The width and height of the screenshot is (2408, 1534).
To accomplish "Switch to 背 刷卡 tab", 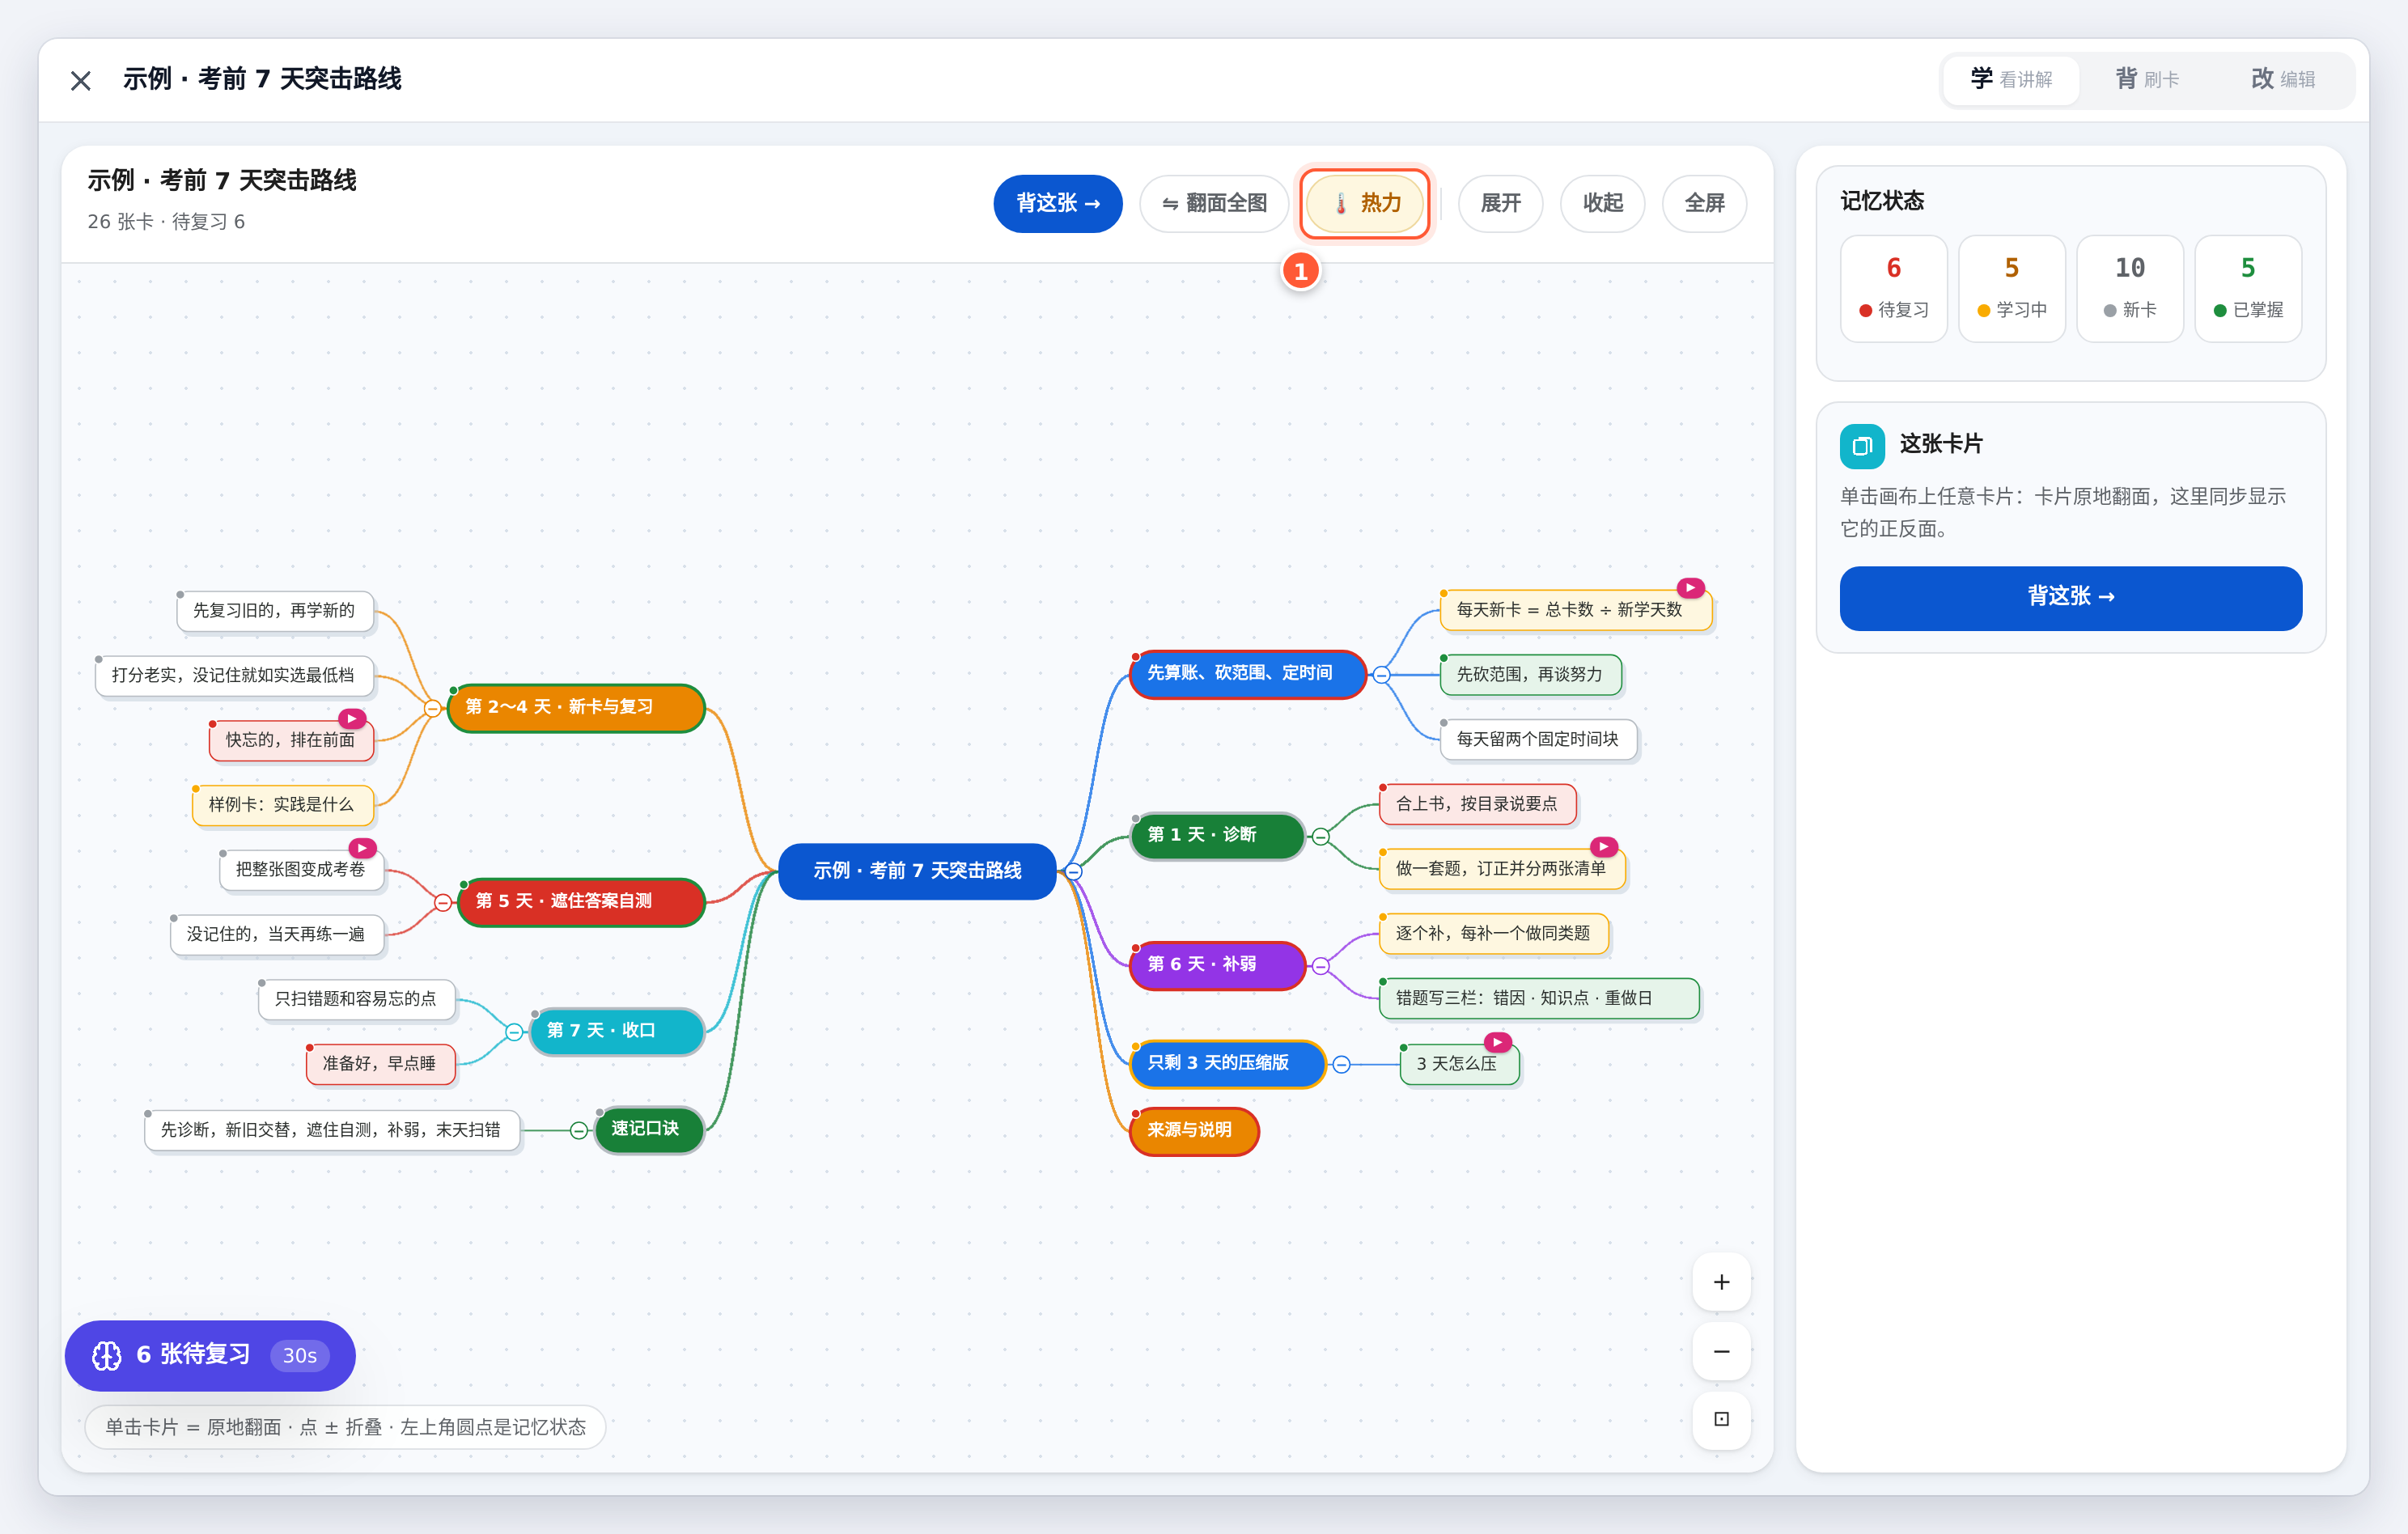I will click(2146, 80).
